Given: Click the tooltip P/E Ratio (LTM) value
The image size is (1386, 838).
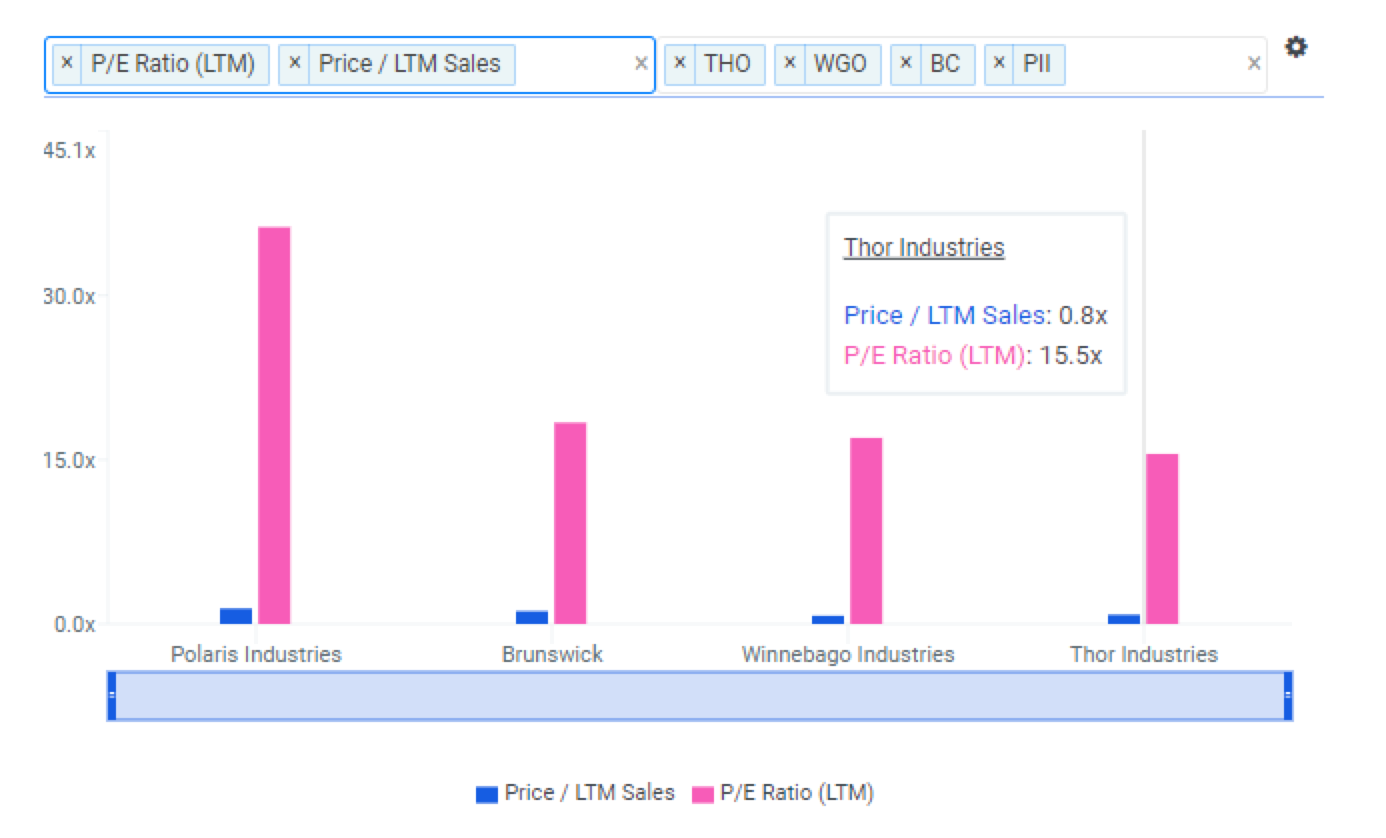Looking at the screenshot, I should (x=1071, y=356).
